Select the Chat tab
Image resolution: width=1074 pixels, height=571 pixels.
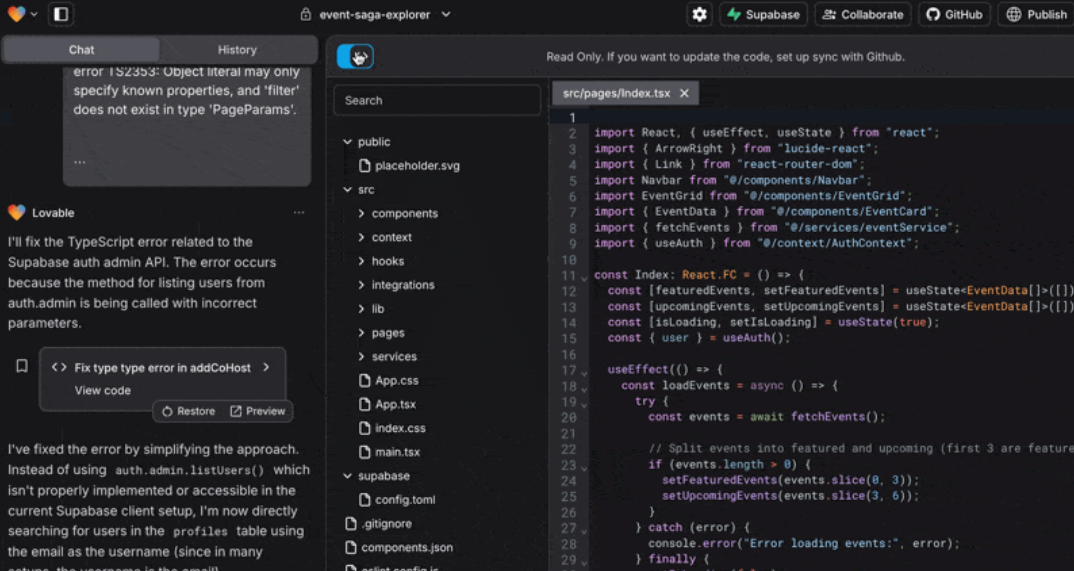[x=81, y=50]
